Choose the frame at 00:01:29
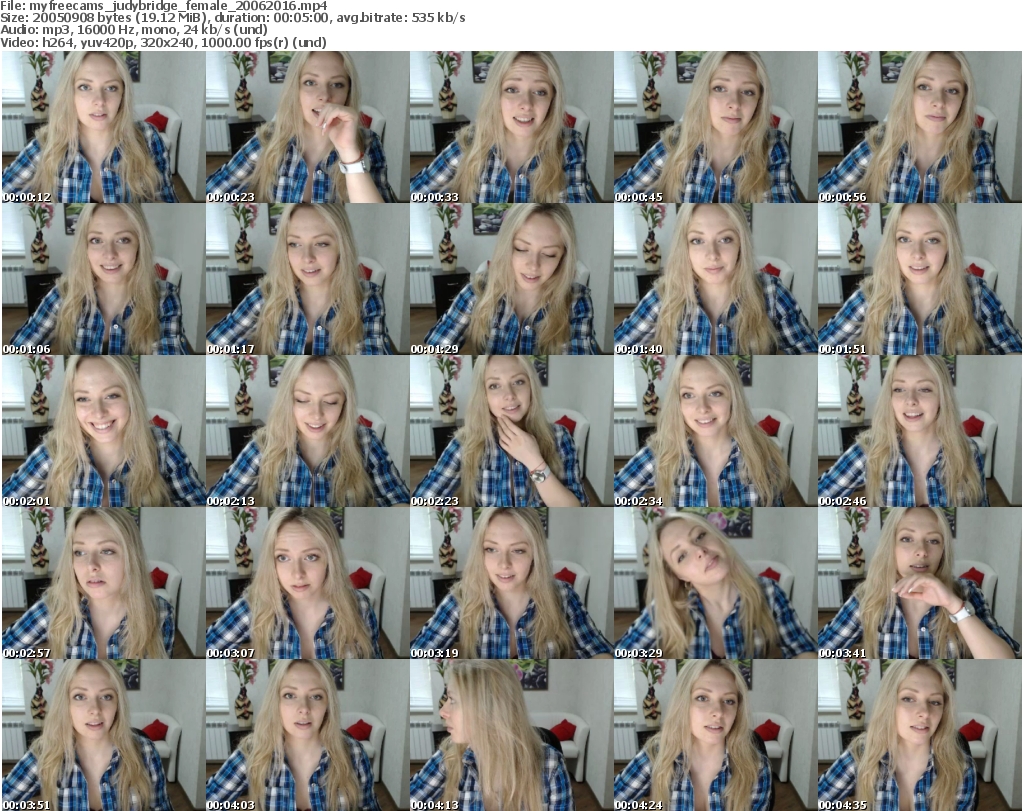The image size is (1024, 811). point(511,279)
